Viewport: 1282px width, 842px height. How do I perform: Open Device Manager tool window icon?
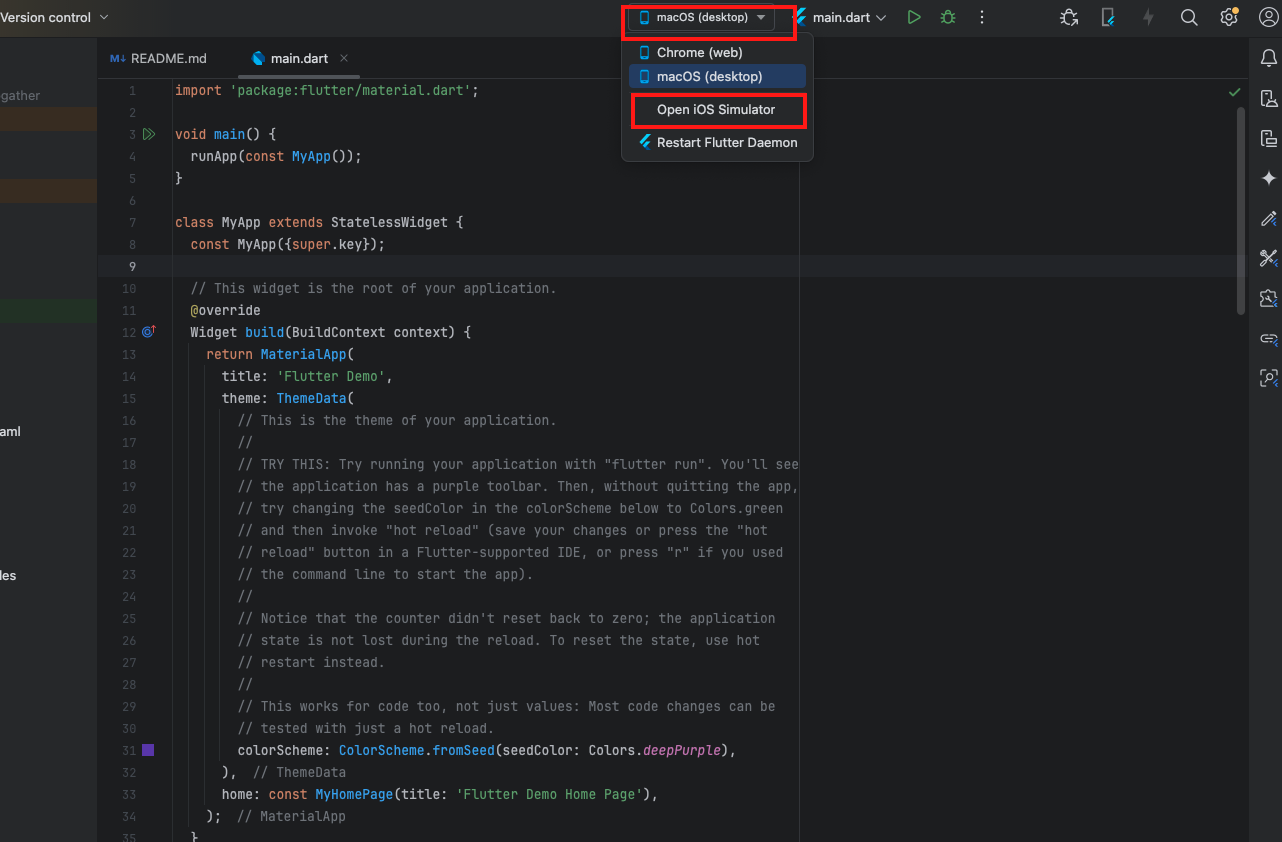(x=1269, y=98)
